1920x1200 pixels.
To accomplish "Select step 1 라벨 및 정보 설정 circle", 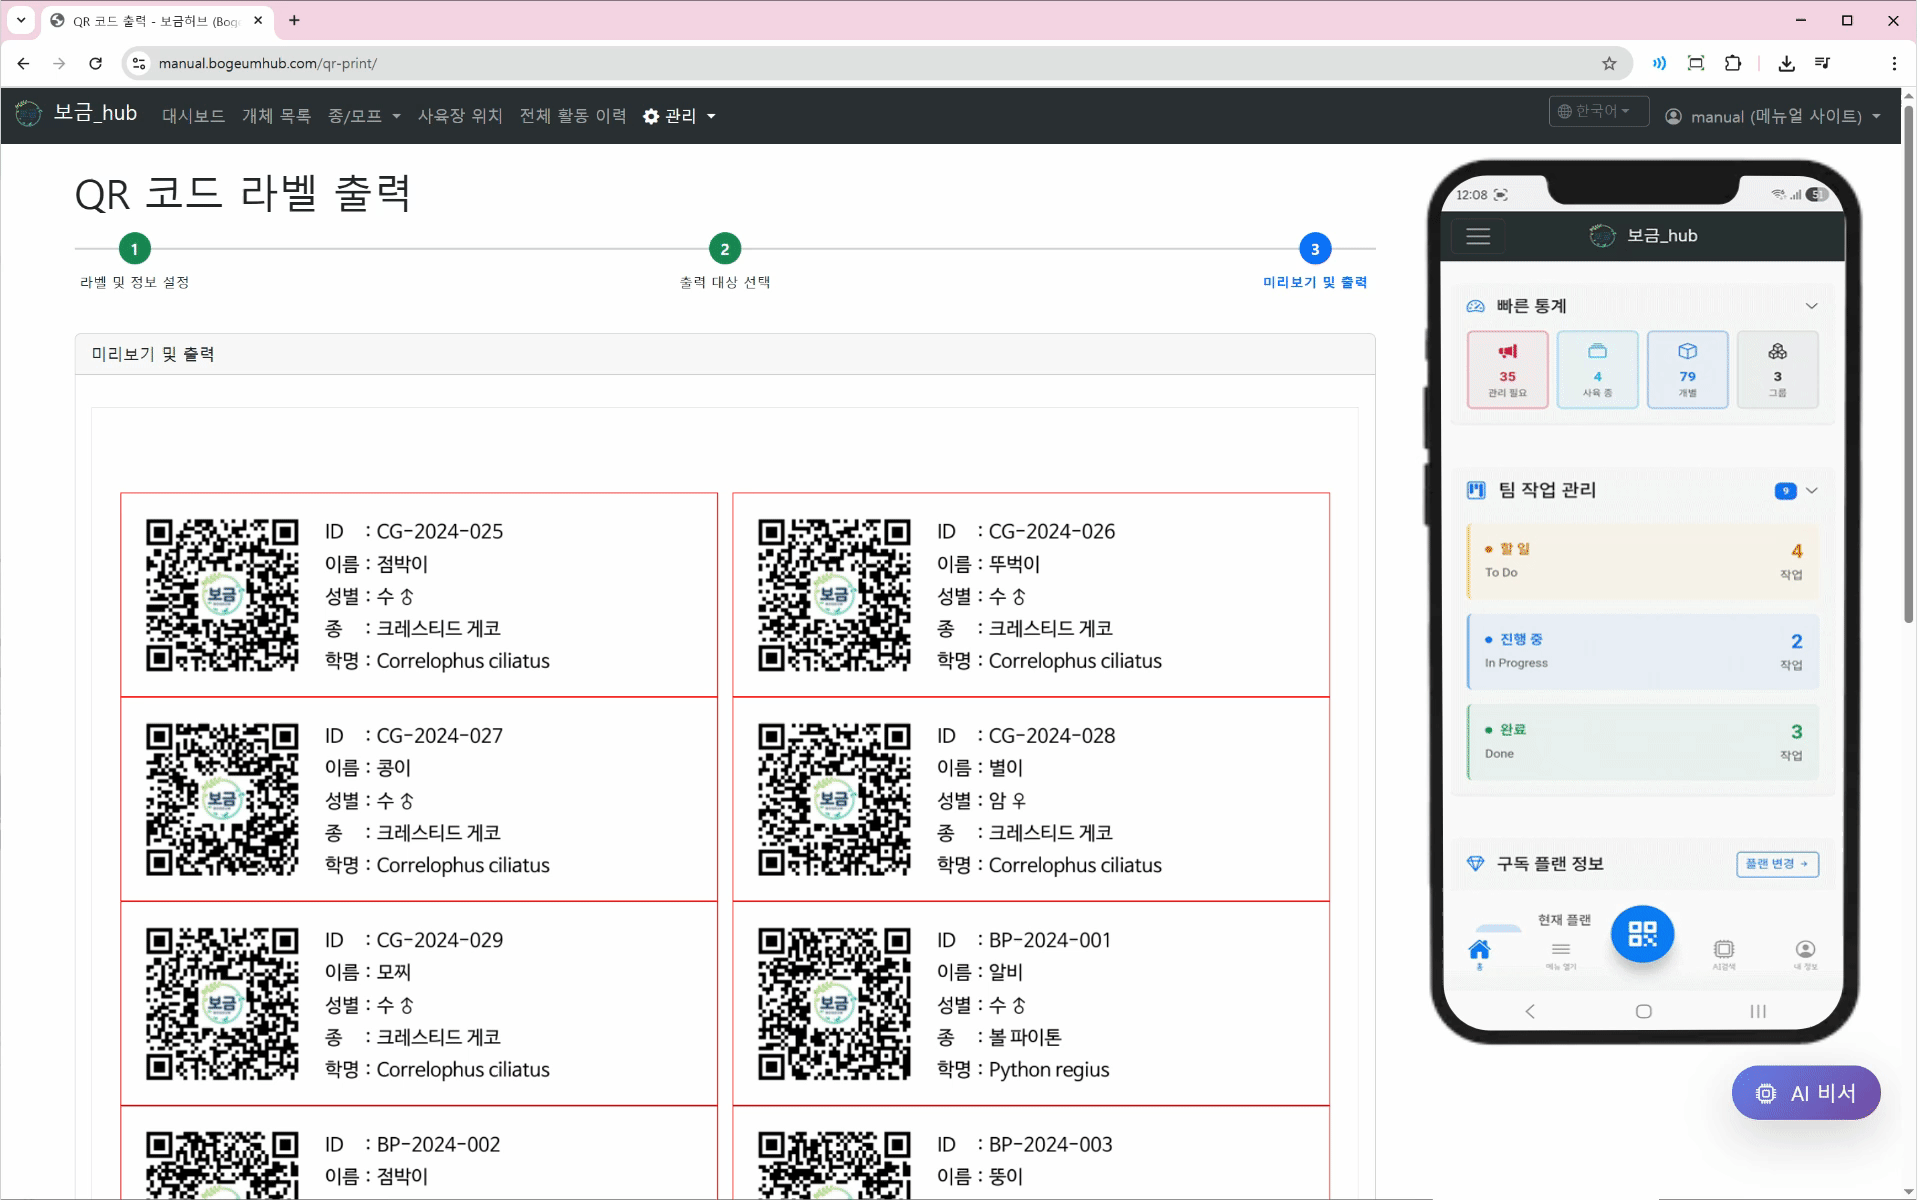I will click(134, 248).
